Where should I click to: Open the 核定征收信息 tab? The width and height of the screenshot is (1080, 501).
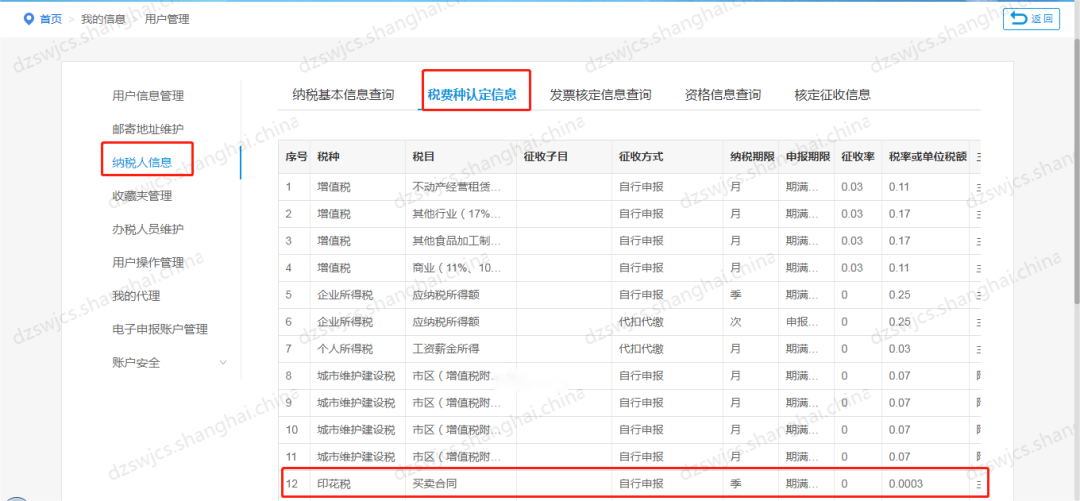tap(832, 95)
